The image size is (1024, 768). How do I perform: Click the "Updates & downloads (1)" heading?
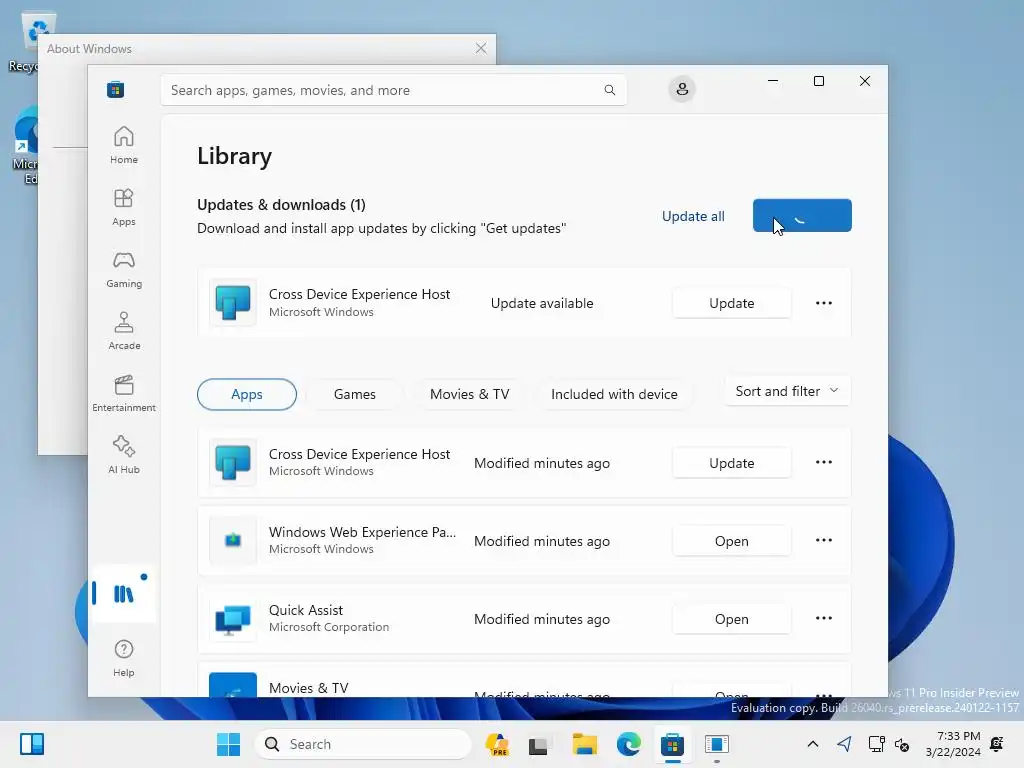click(x=281, y=204)
